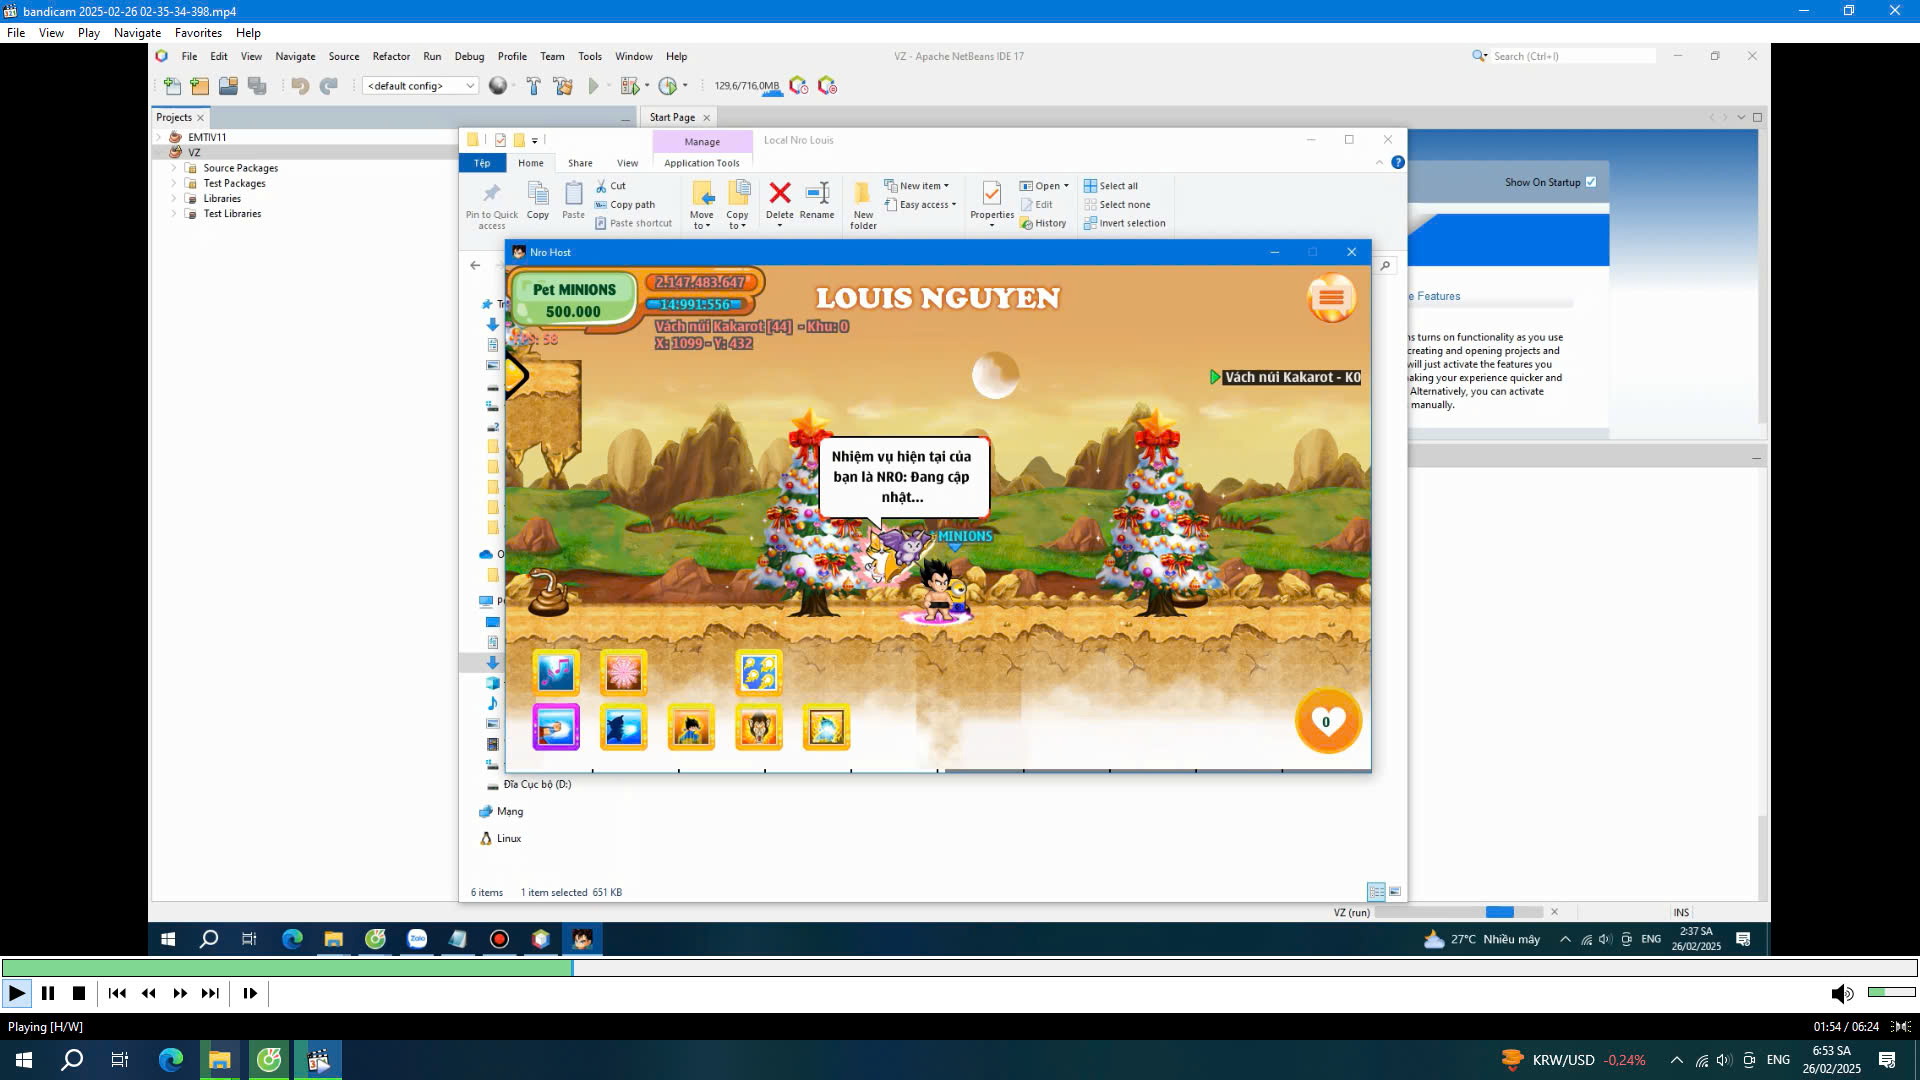Screen dimensions: 1920x1080
Task: Open NetBeans Profile menu
Action: pyautogui.click(x=512, y=56)
